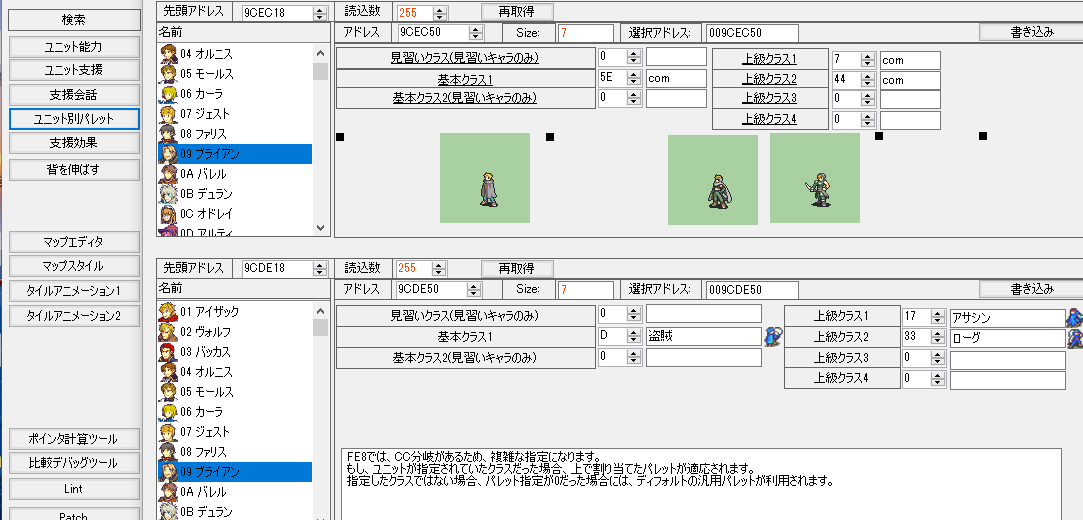This screenshot has width=1083, height=520.
Task: Select 02 ヴォルフ portrait in lower list
Action: 168,331
